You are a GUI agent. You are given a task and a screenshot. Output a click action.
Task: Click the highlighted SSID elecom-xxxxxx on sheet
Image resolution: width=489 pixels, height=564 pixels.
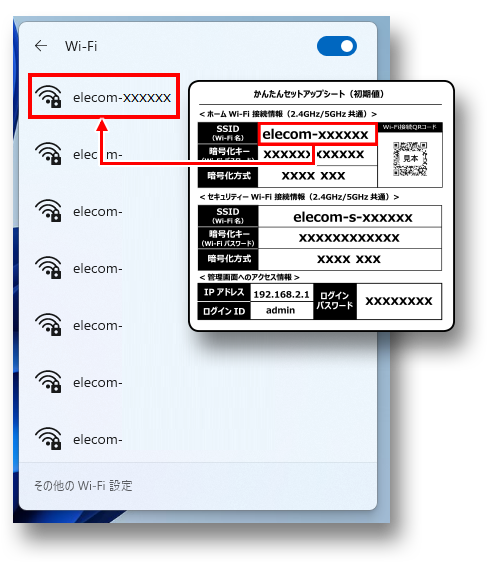[317, 134]
